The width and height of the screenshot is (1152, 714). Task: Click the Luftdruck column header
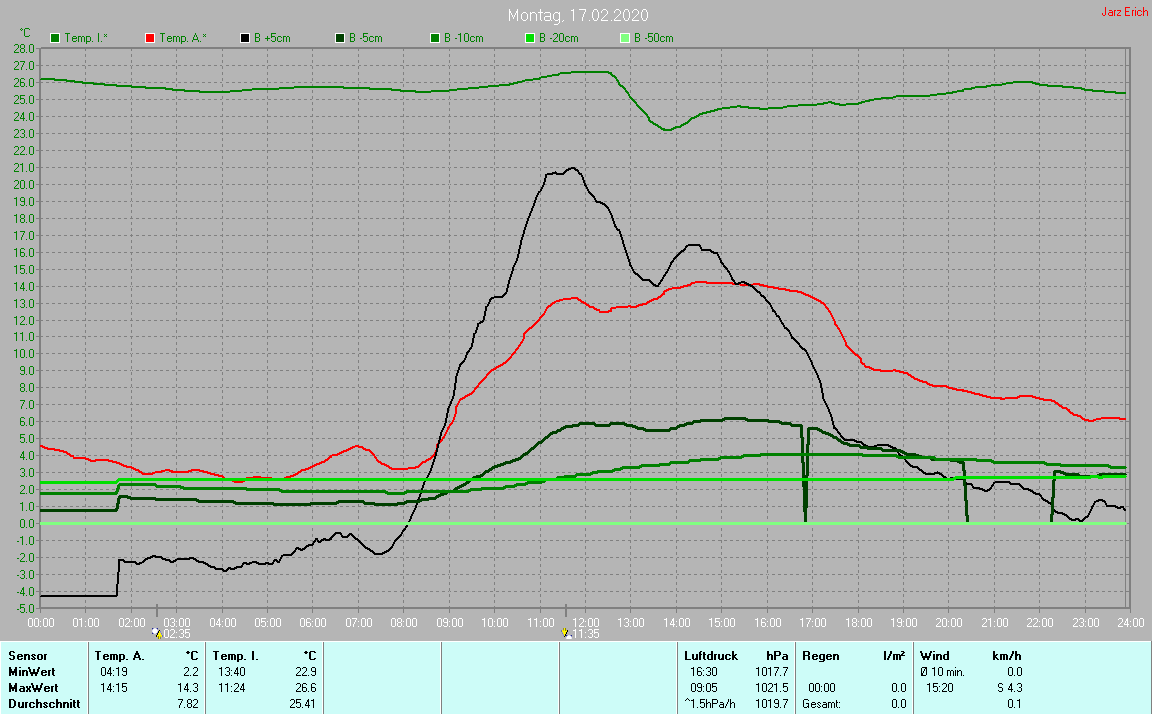click(x=709, y=655)
